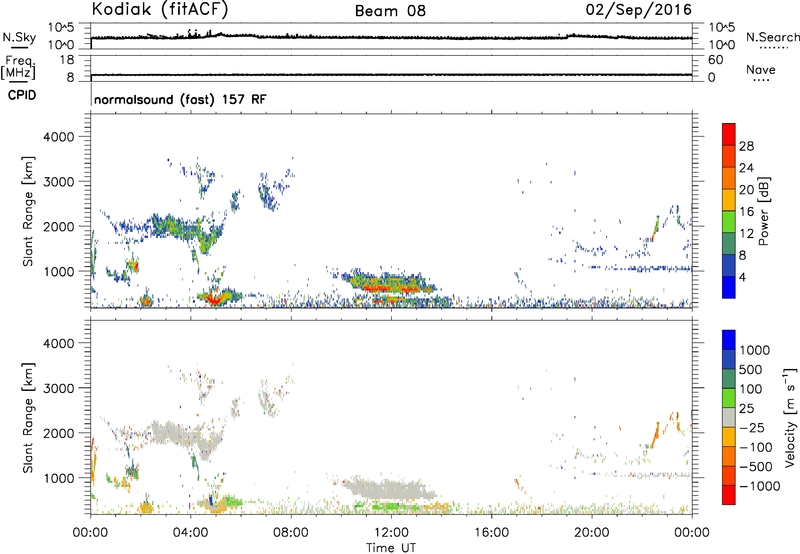Click the red bottom segment of velocity colorbar

729,495
